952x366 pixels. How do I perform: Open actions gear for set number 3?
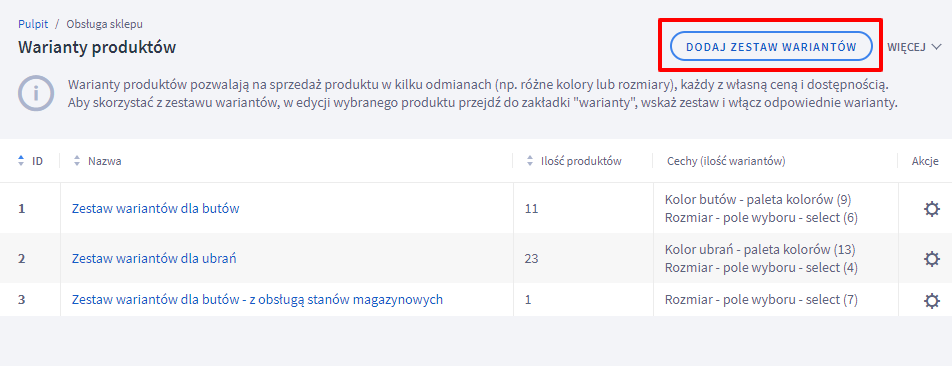coord(931,300)
